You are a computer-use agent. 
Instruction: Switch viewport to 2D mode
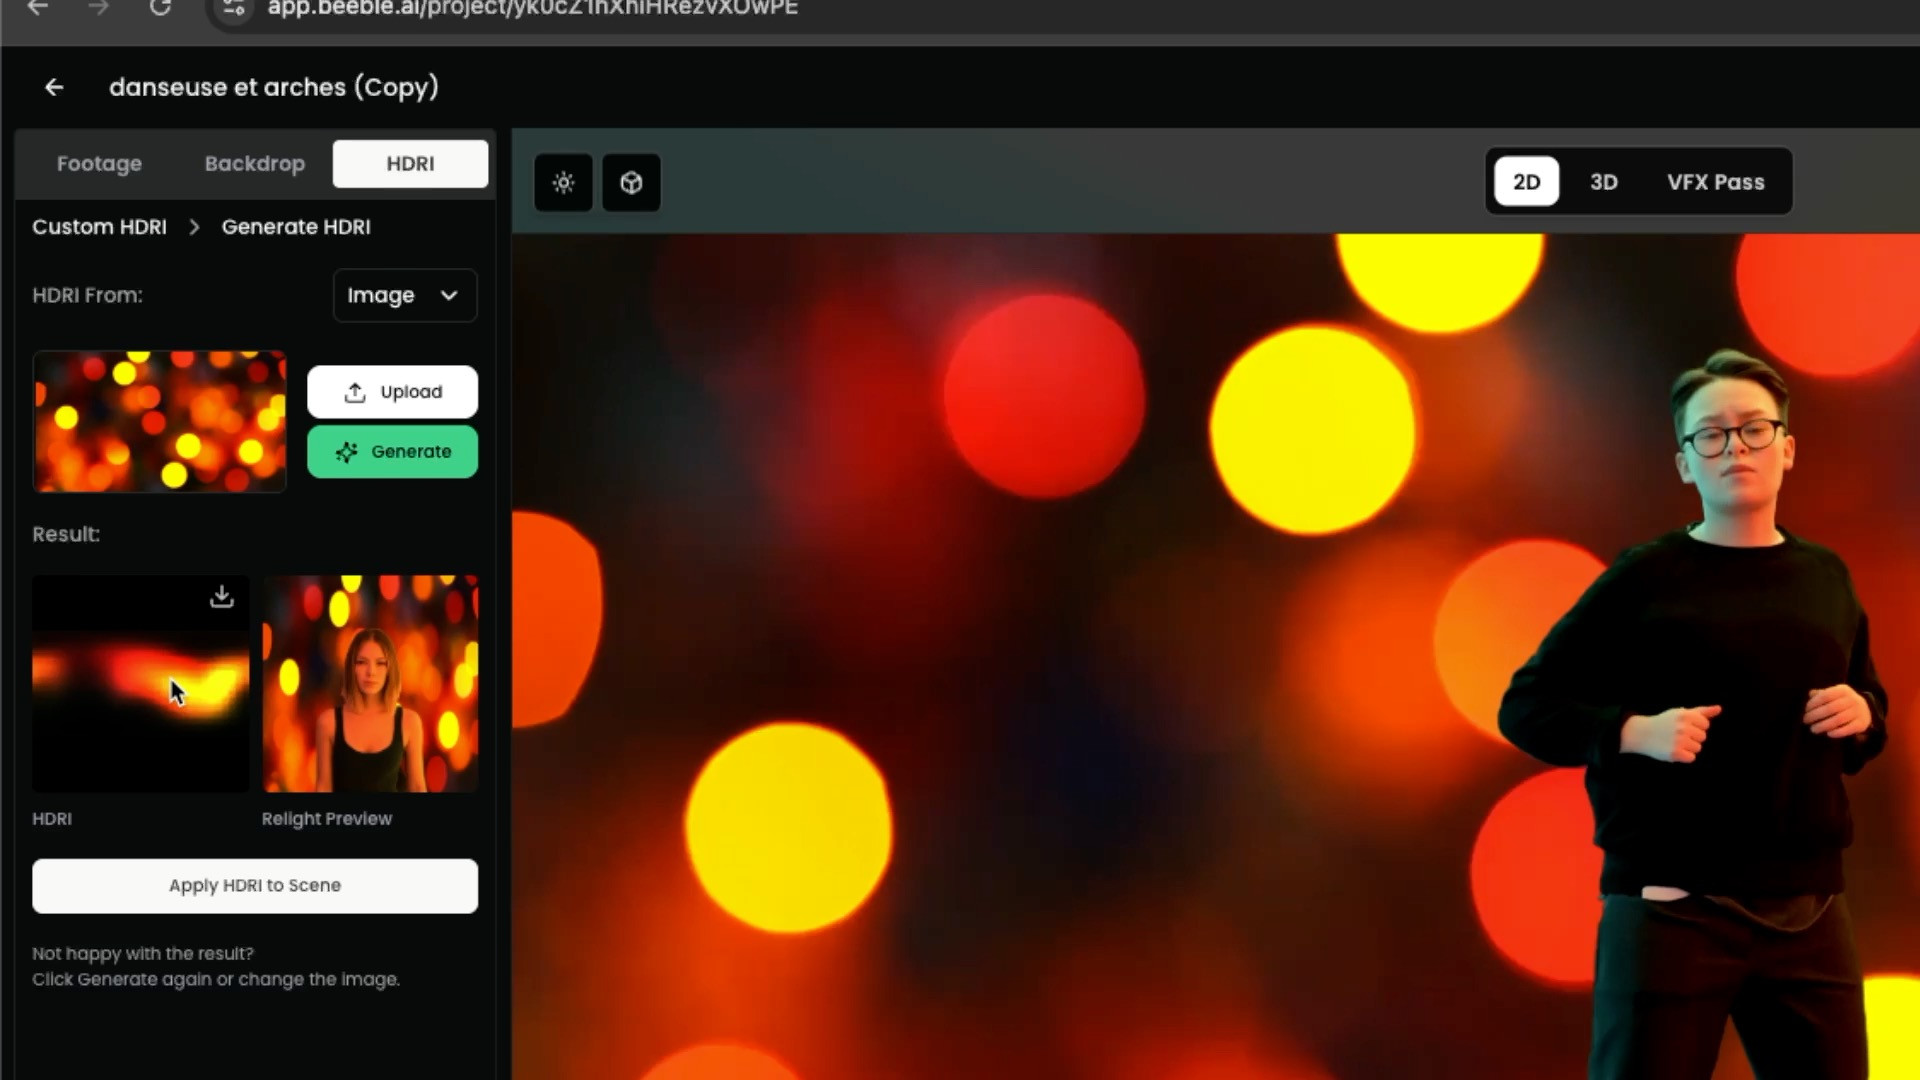(x=1526, y=182)
